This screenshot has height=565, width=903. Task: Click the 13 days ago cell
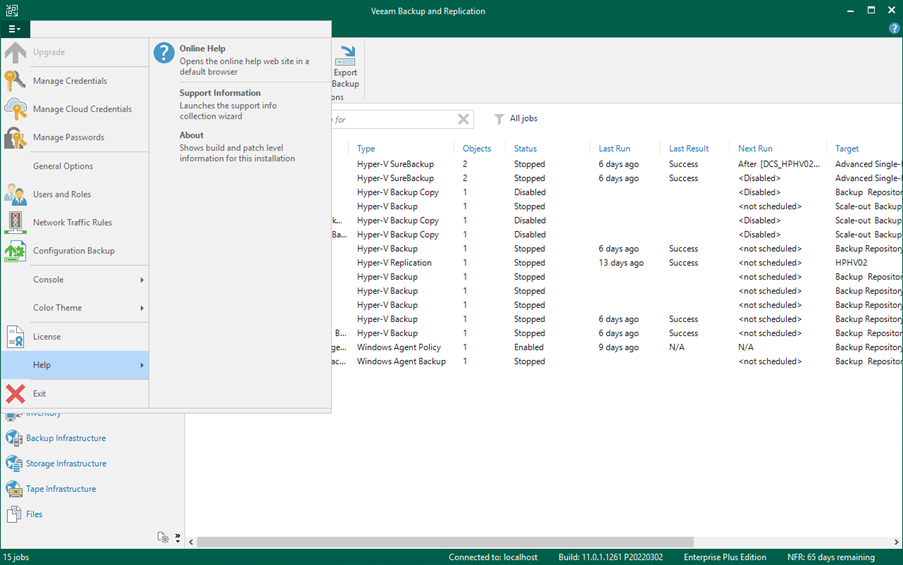coord(621,263)
